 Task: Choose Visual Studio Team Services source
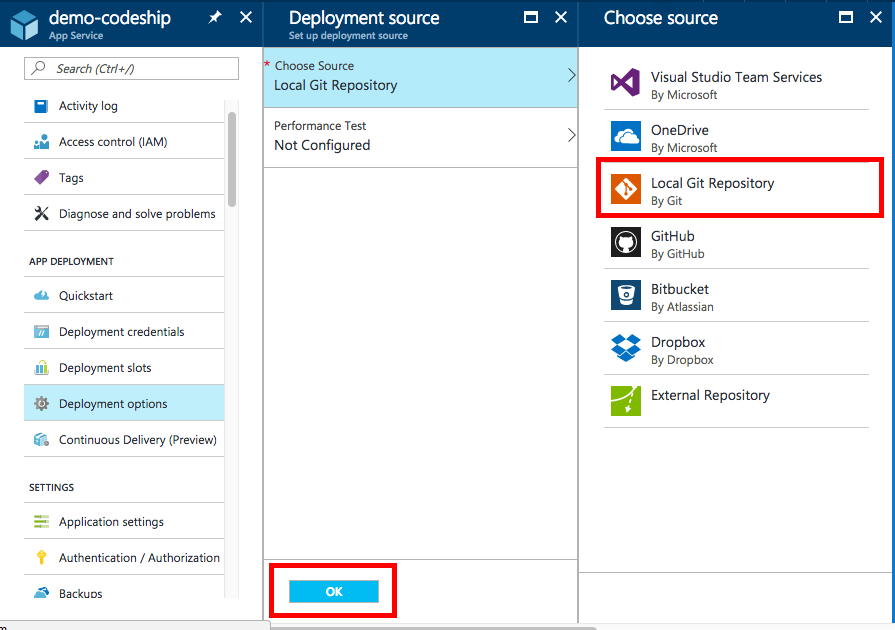tap(736, 83)
